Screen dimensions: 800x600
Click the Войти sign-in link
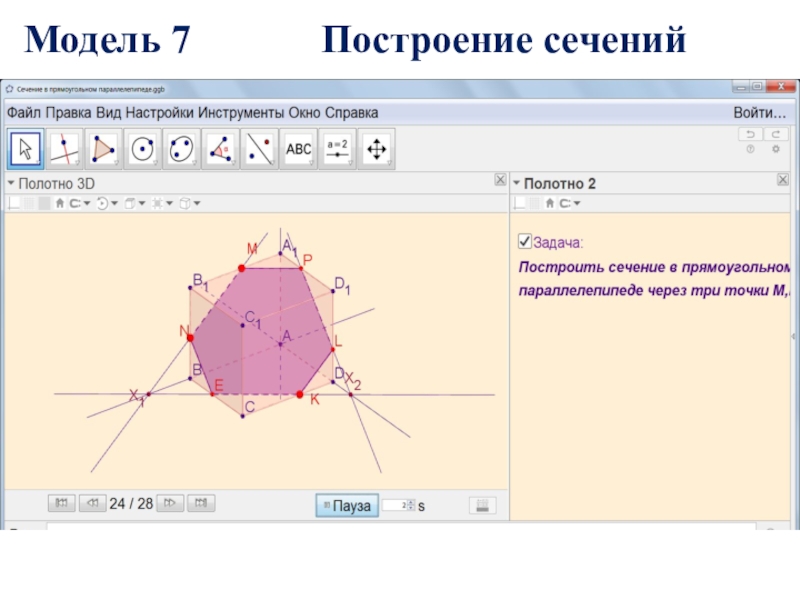point(760,113)
